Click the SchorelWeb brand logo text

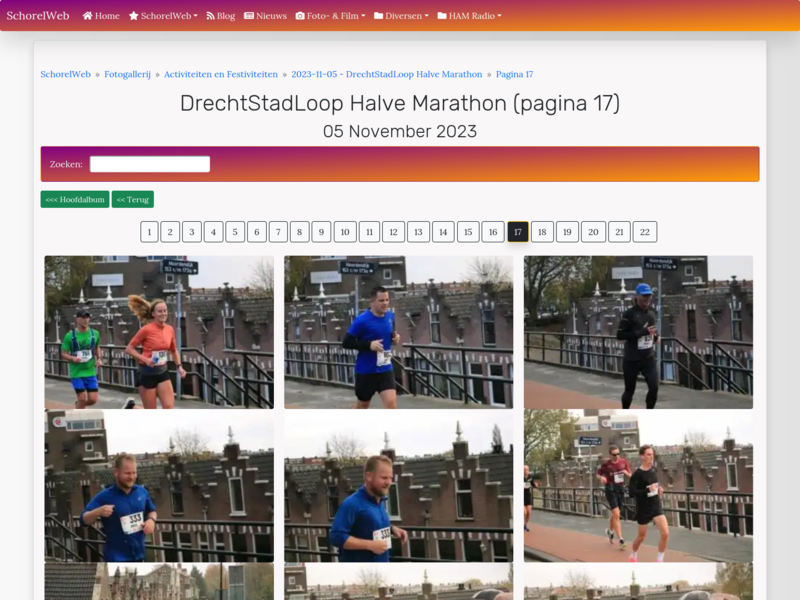(38, 16)
